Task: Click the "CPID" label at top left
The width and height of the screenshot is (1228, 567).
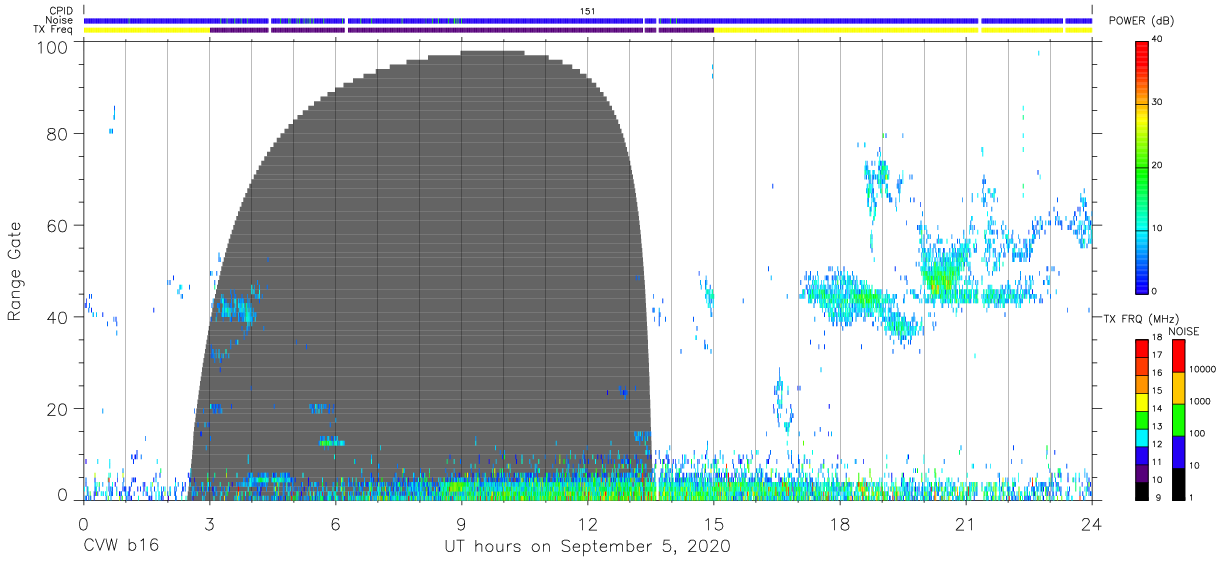Action: pyautogui.click(x=62, y=11)
